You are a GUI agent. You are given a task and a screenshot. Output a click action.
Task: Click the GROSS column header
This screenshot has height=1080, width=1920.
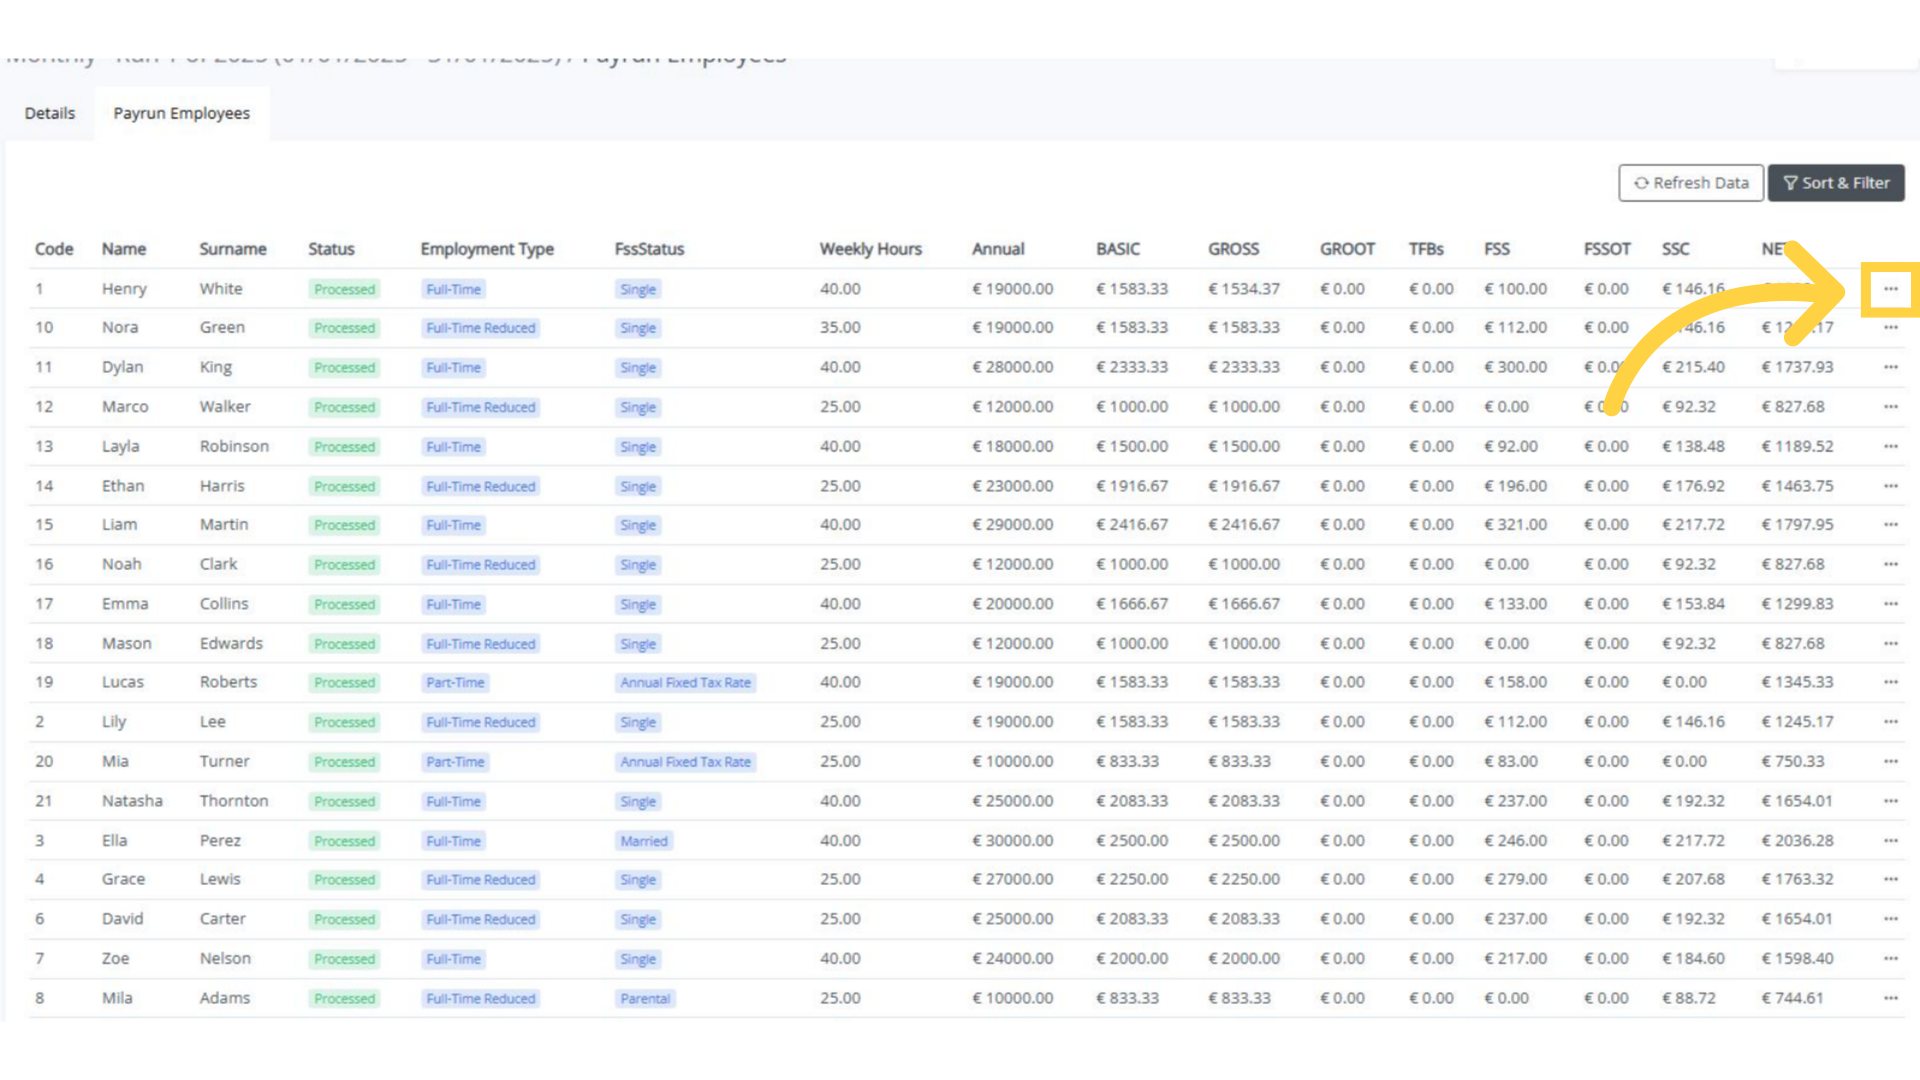pyautogui.click(x=1233, y=249)
